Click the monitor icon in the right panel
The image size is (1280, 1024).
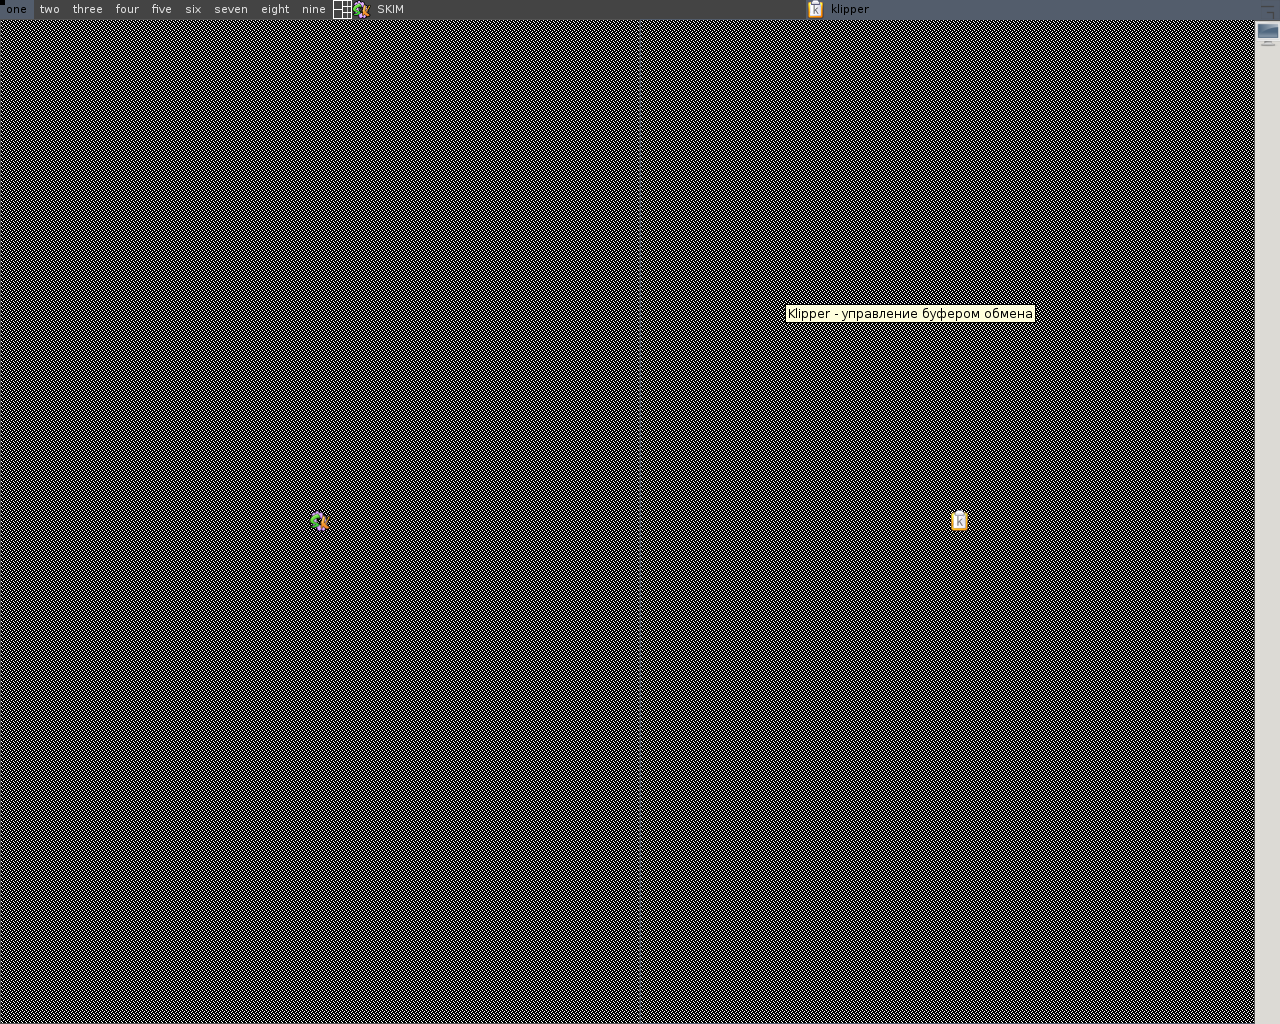click(x=1268, y=32)
